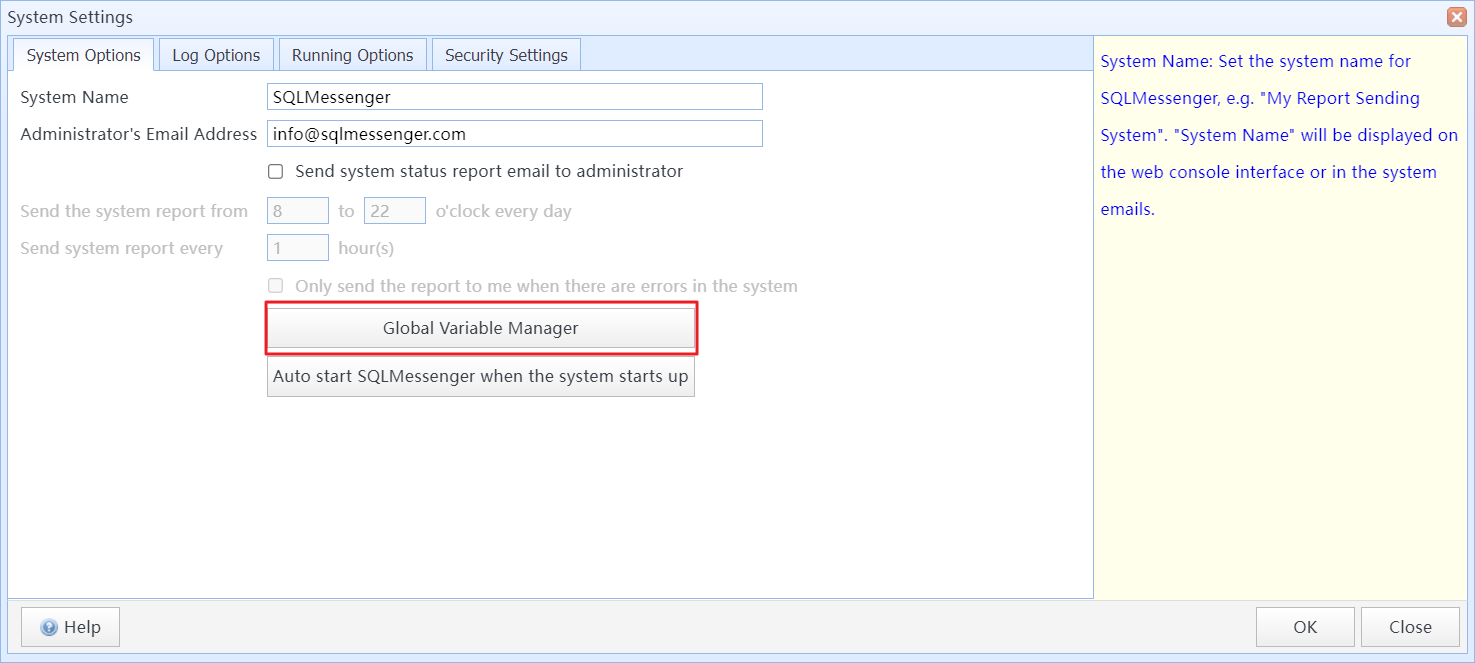Click the report end hour field showing 22

[395, 211]
